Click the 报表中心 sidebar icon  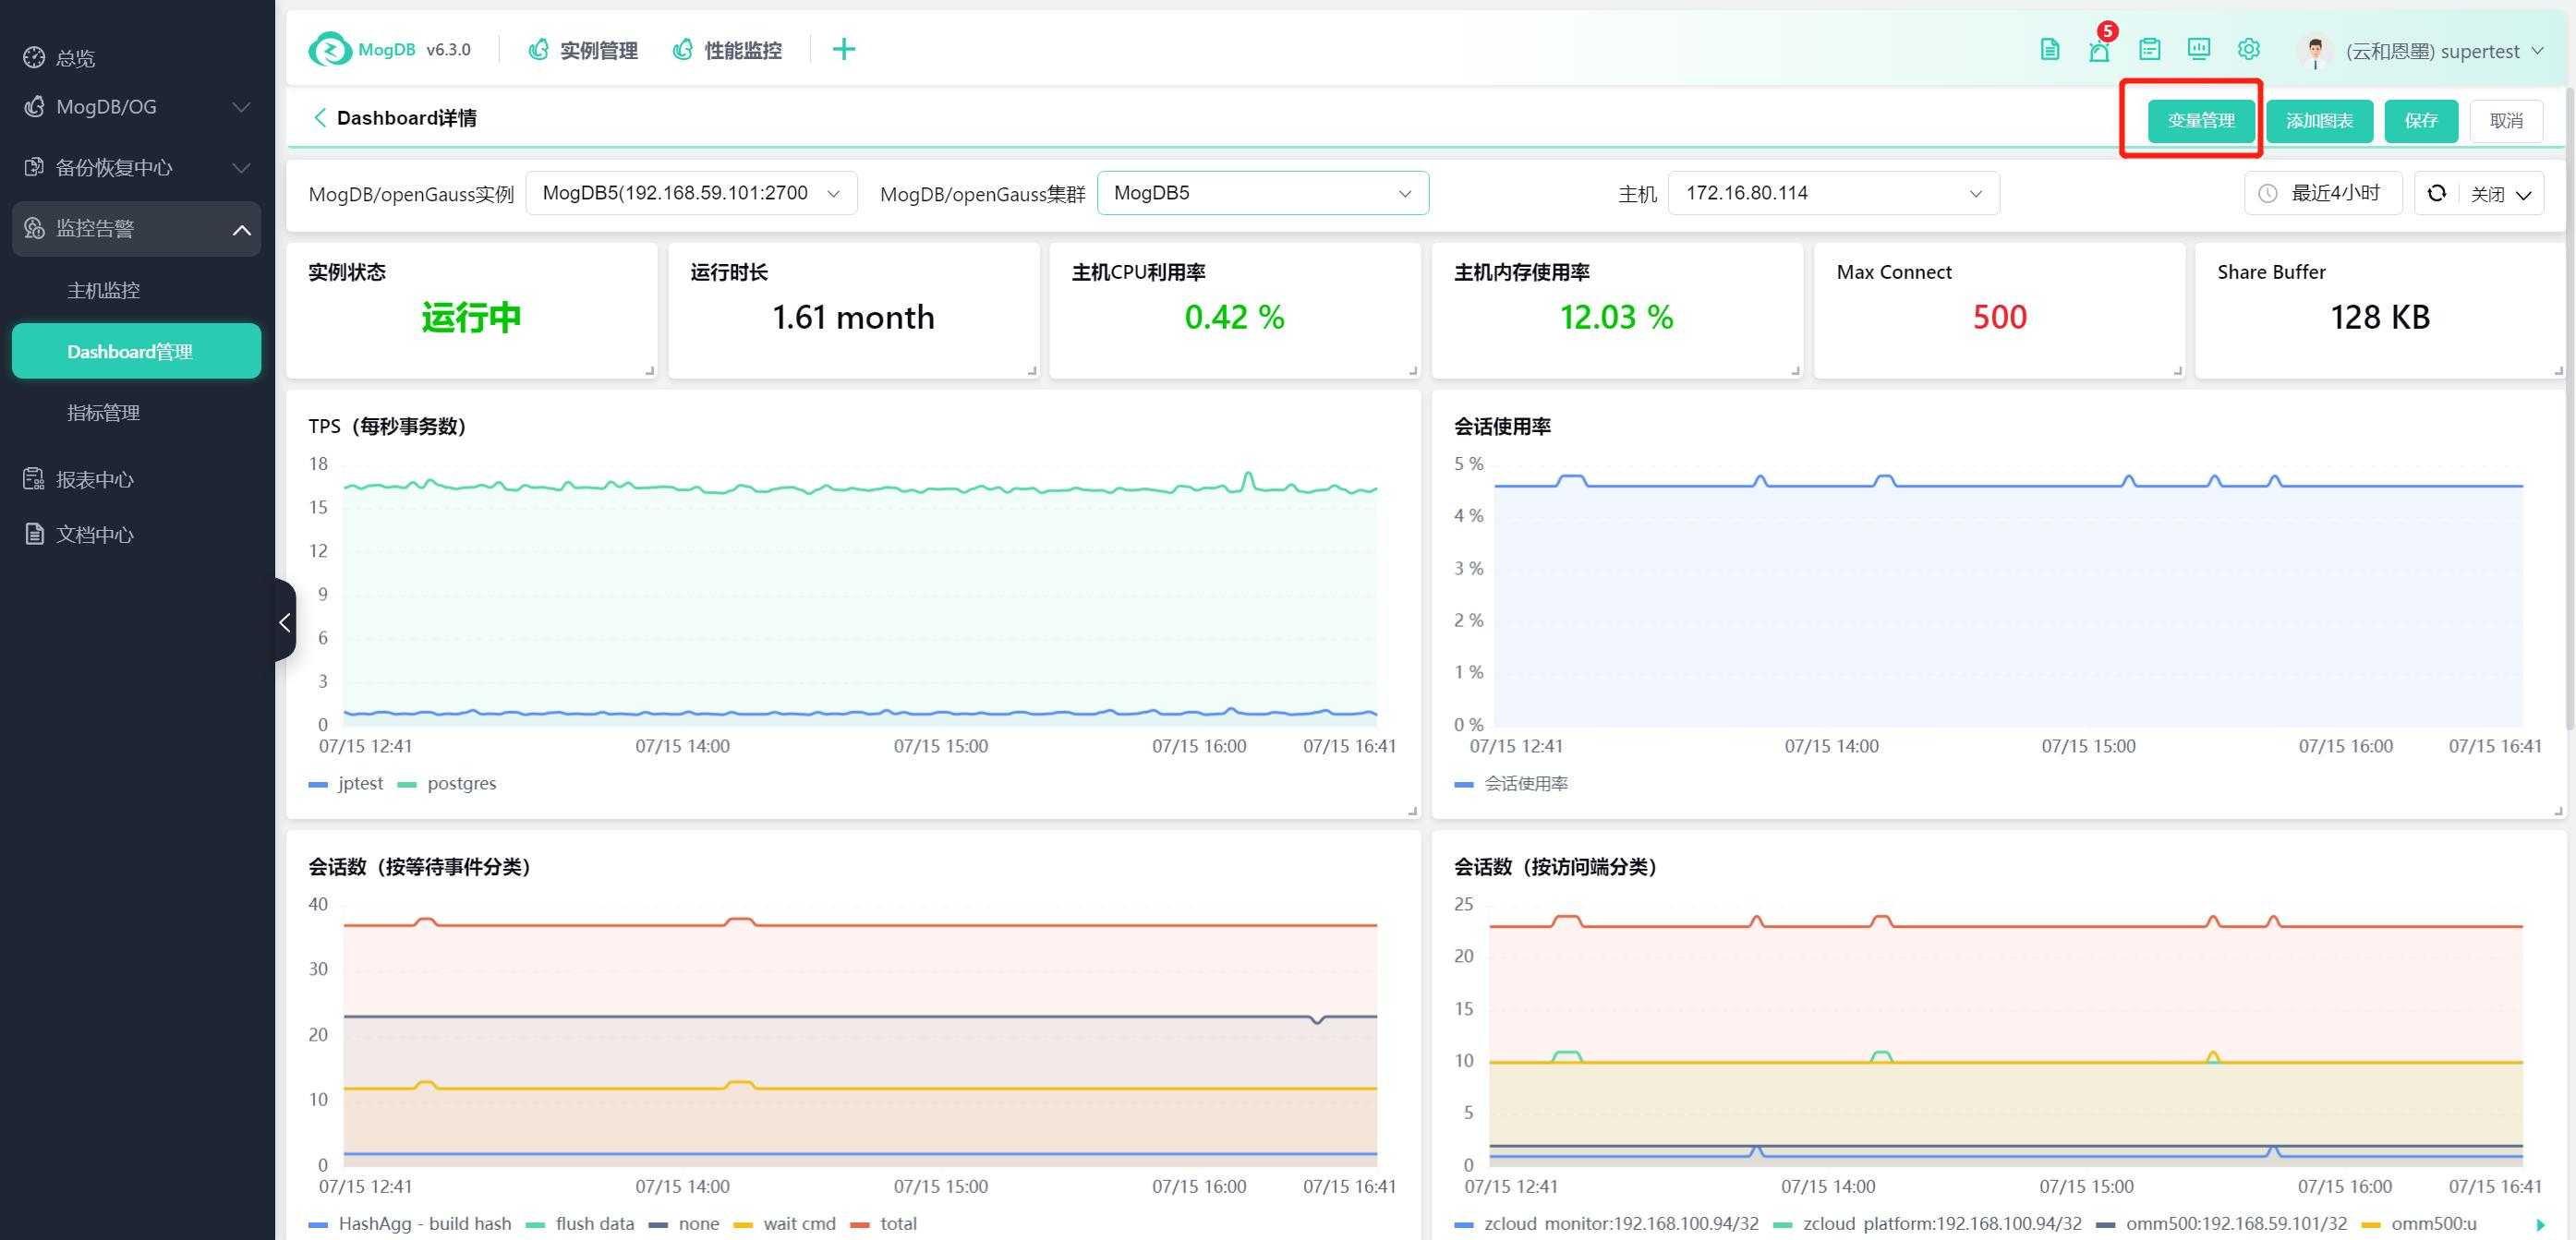pos(34,479)
